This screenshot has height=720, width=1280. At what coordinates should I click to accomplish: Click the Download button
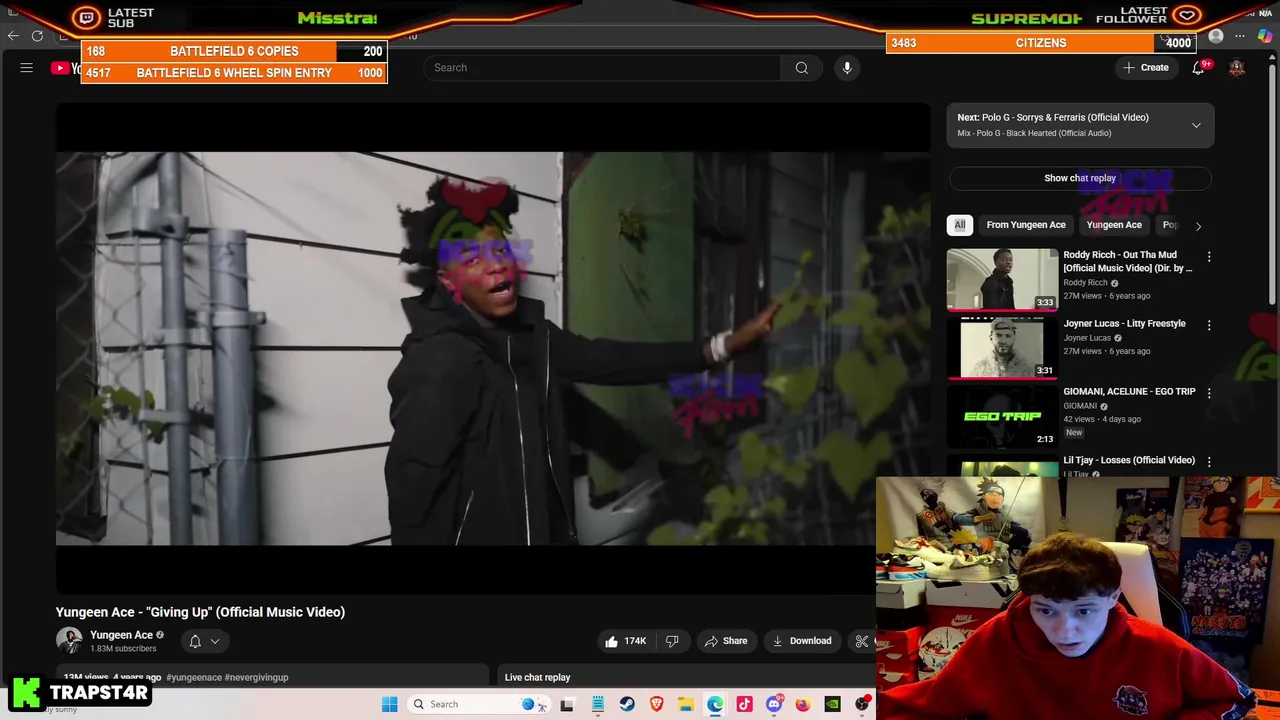(x=802, y=641)
